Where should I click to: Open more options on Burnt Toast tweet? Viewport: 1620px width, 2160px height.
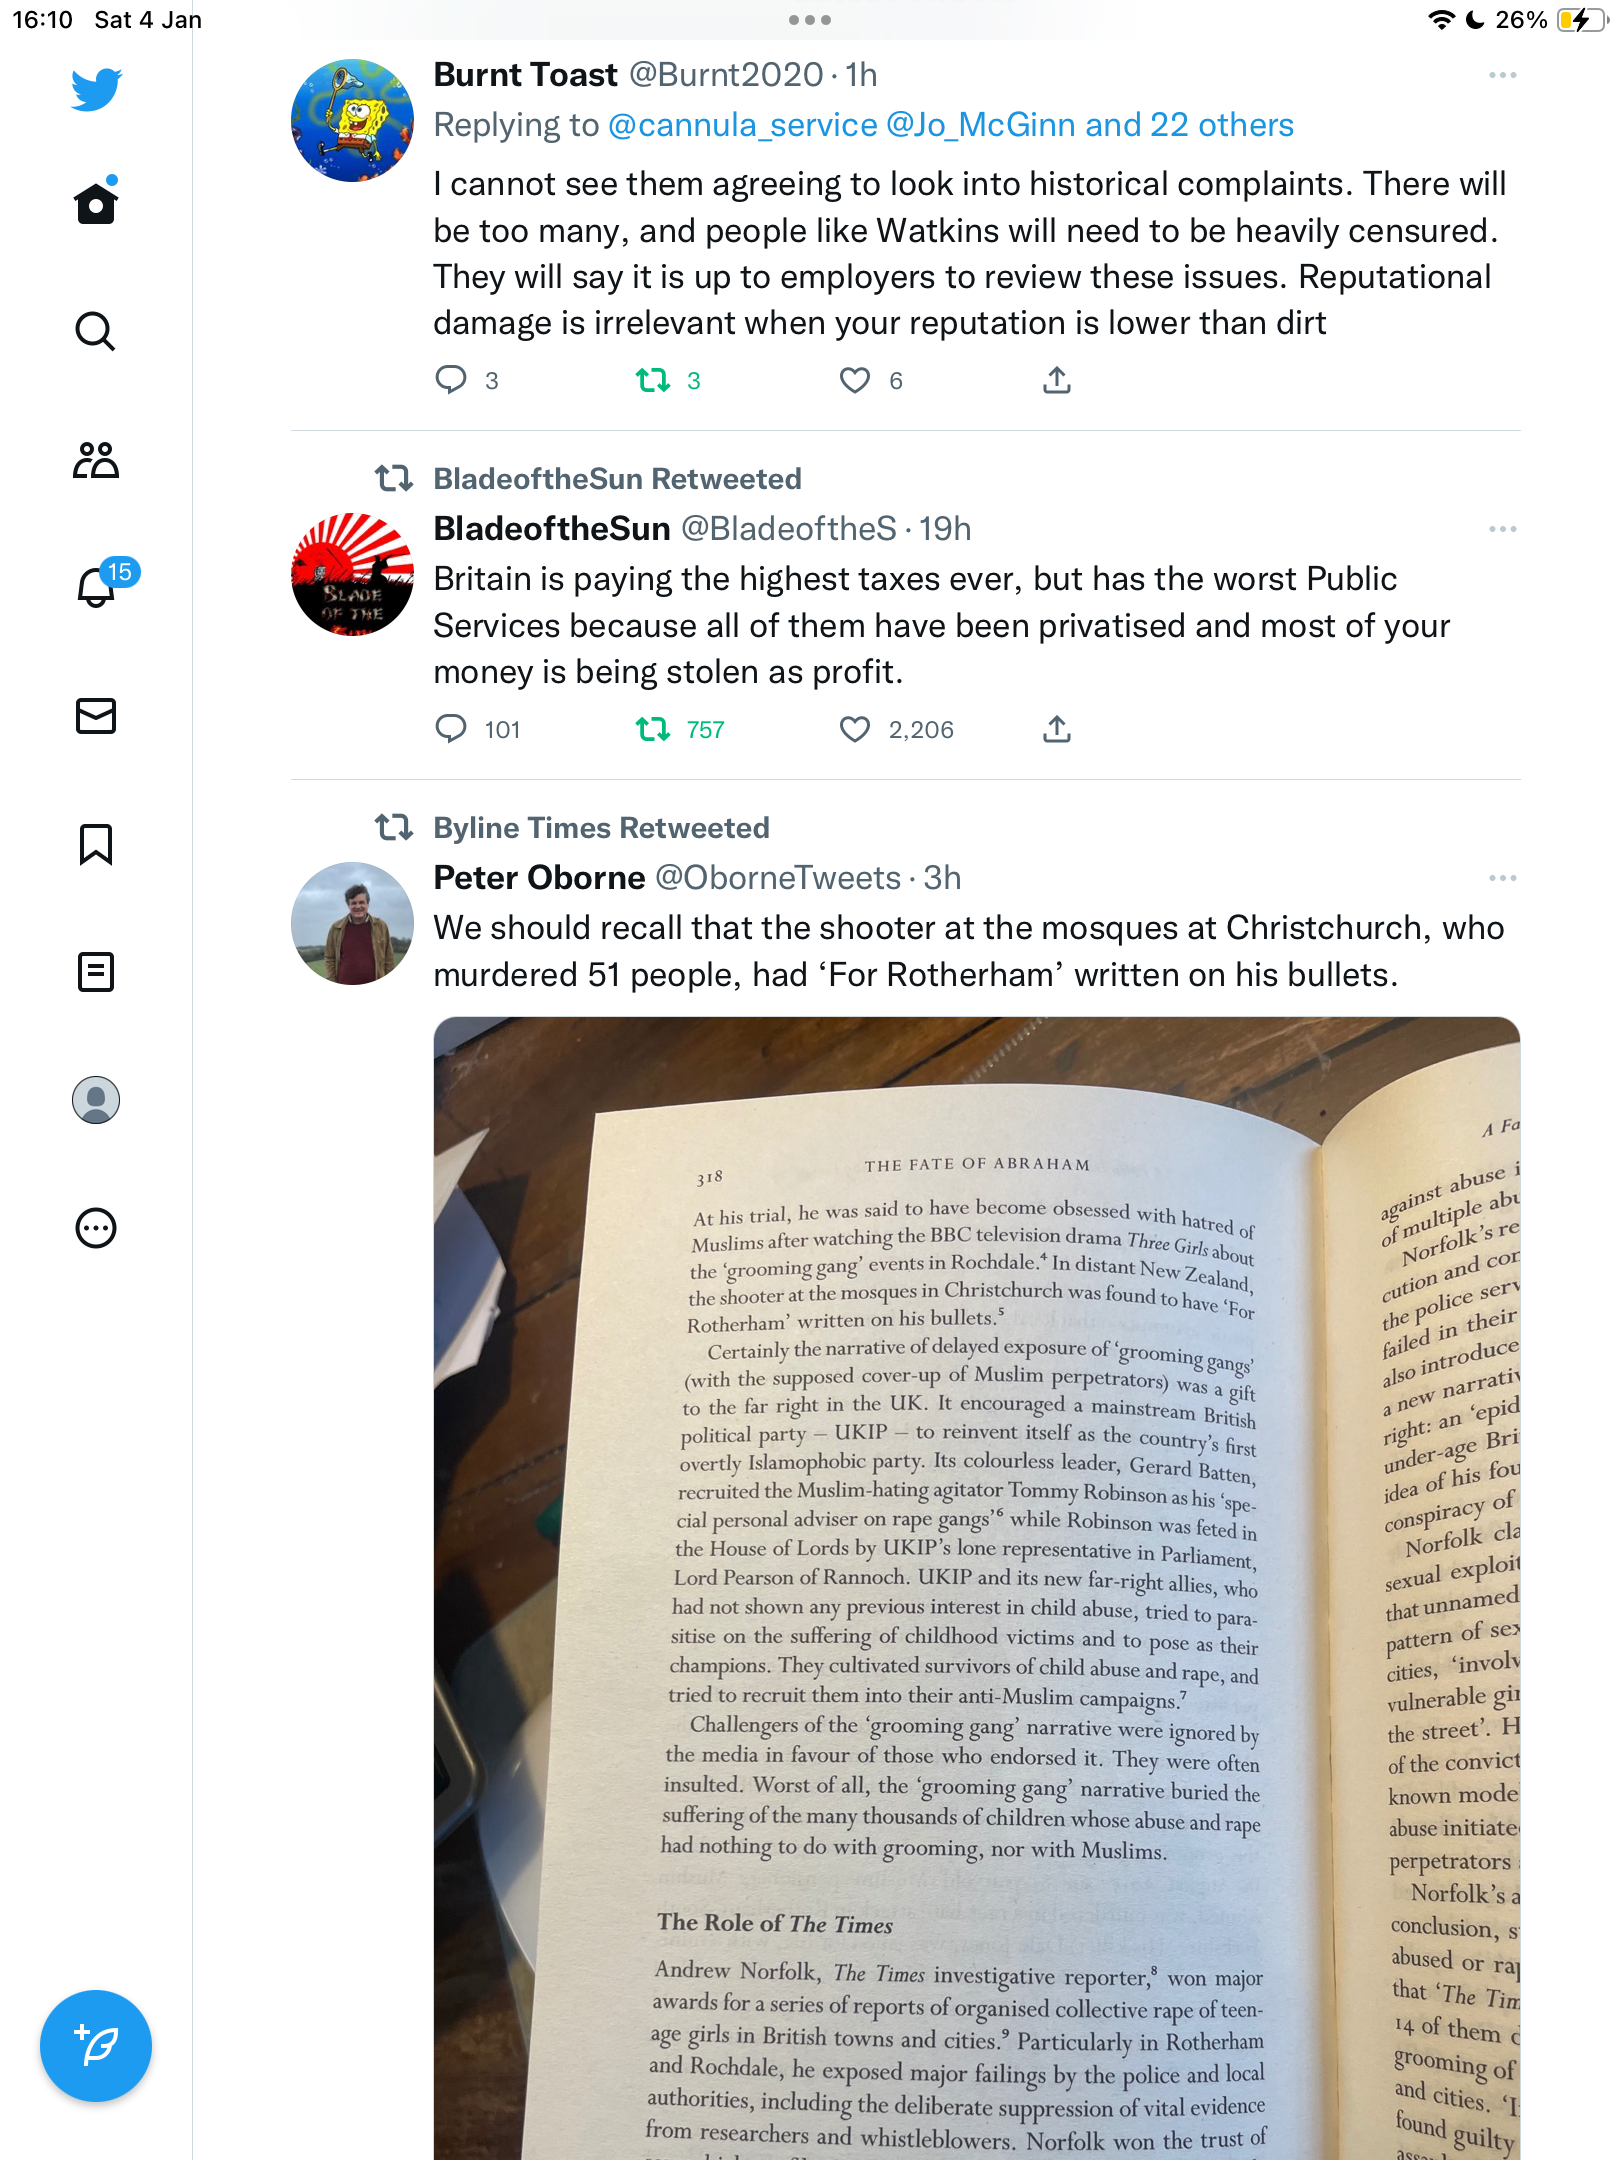(1502, 76)
